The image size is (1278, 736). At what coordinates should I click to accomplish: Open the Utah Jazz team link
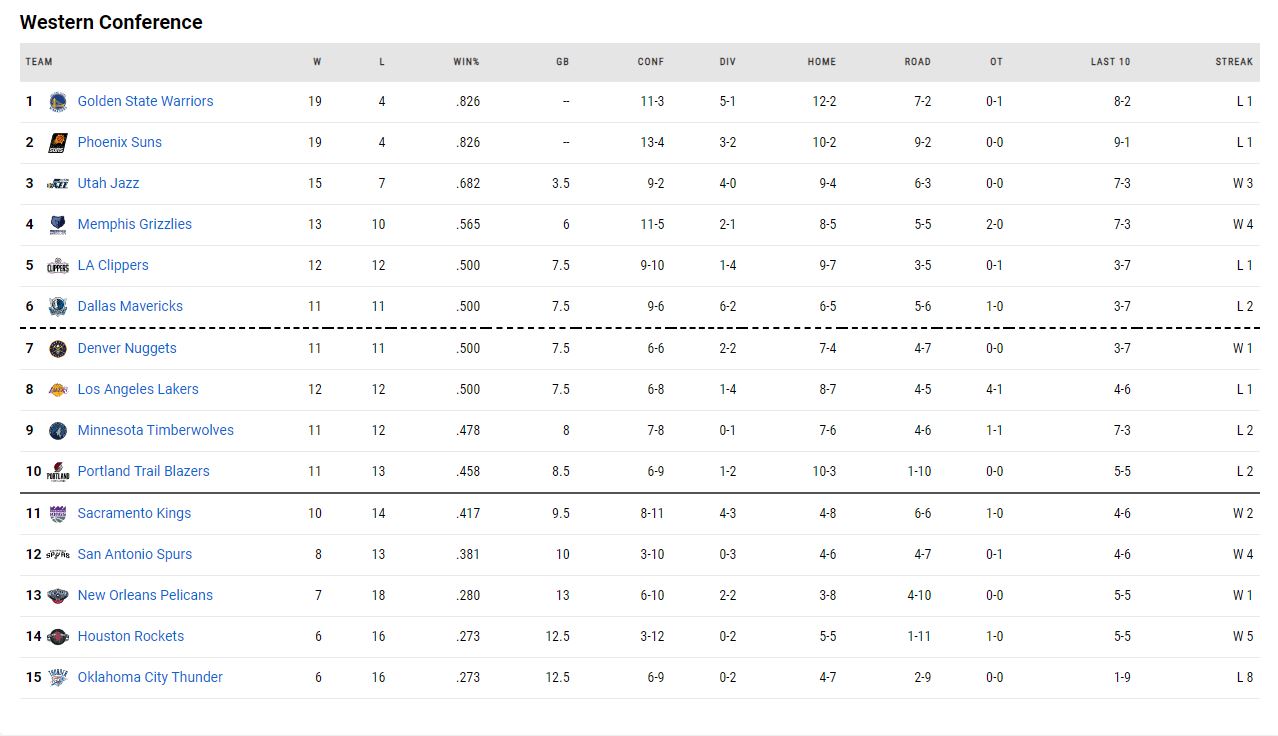(x=108, y=183)
